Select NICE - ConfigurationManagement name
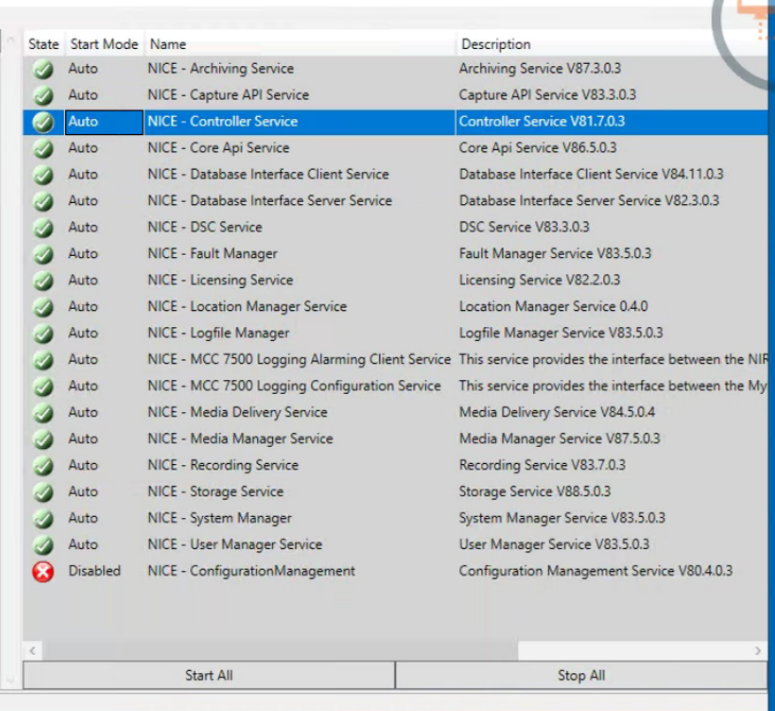 coord(252,571)
